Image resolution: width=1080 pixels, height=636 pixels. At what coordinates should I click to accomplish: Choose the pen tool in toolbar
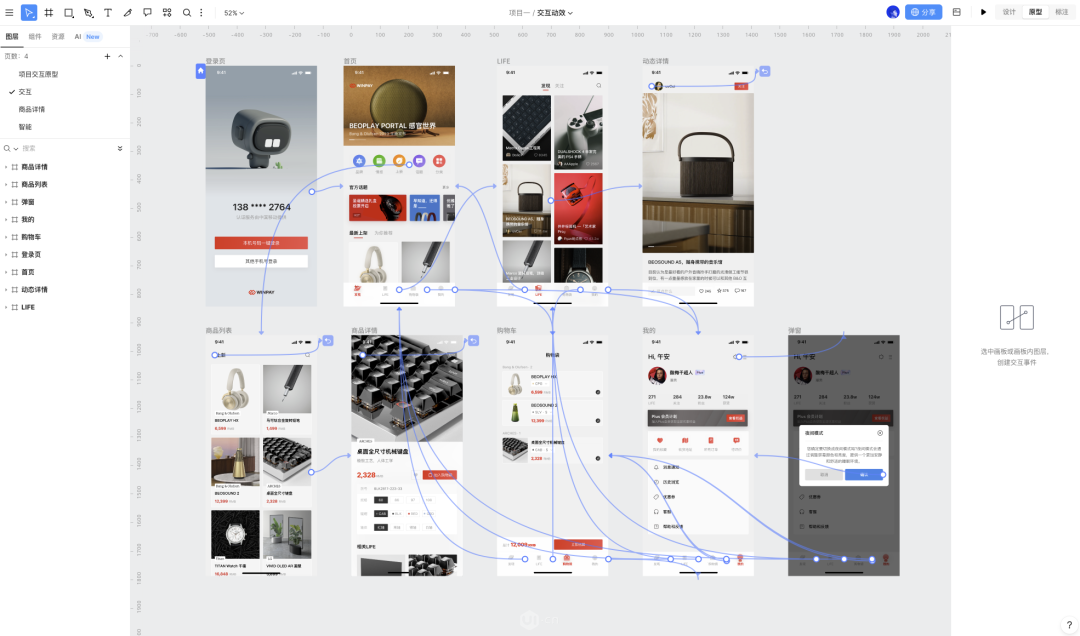89,12
